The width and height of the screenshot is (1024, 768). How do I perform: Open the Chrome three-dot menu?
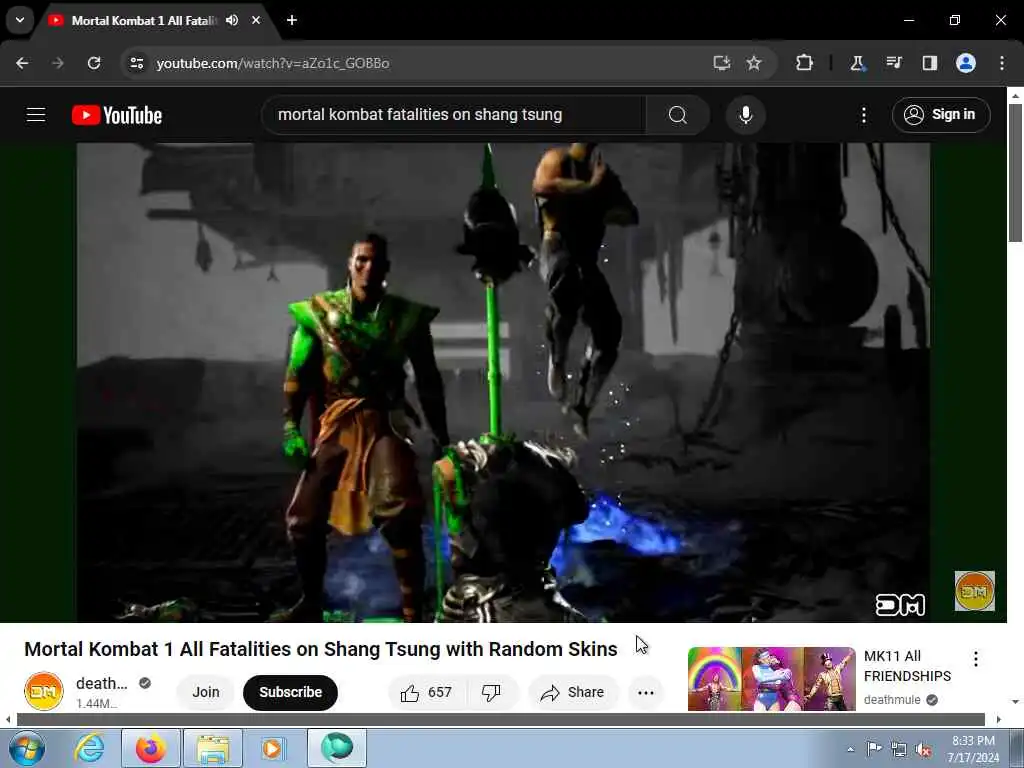tap(1002, 63)
